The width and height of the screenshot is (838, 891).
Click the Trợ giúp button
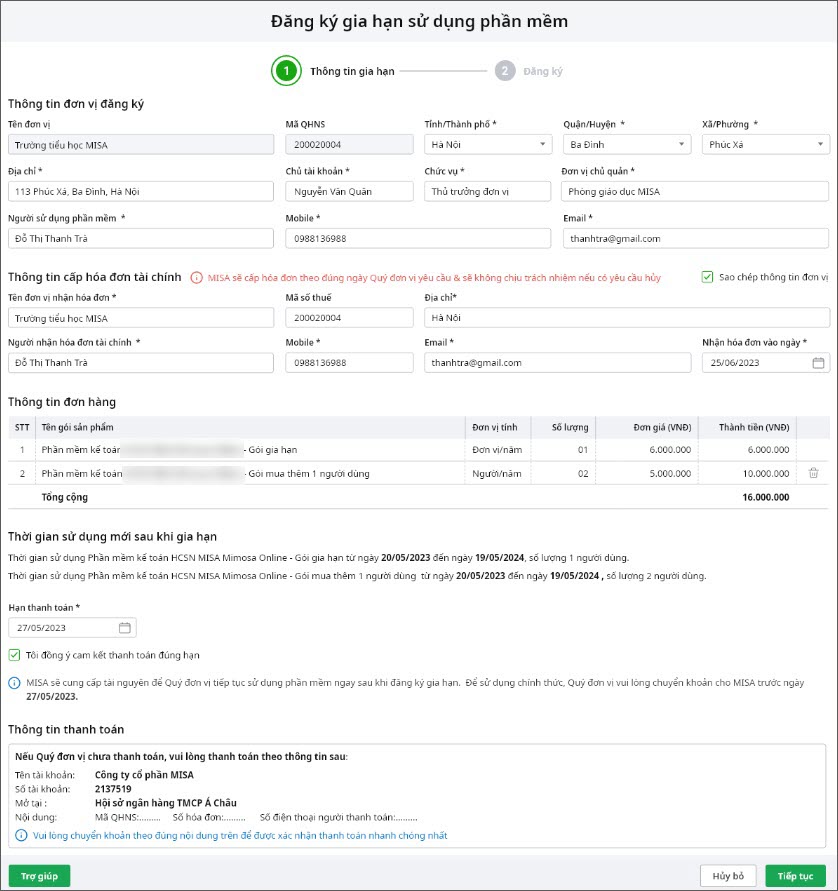39,876
